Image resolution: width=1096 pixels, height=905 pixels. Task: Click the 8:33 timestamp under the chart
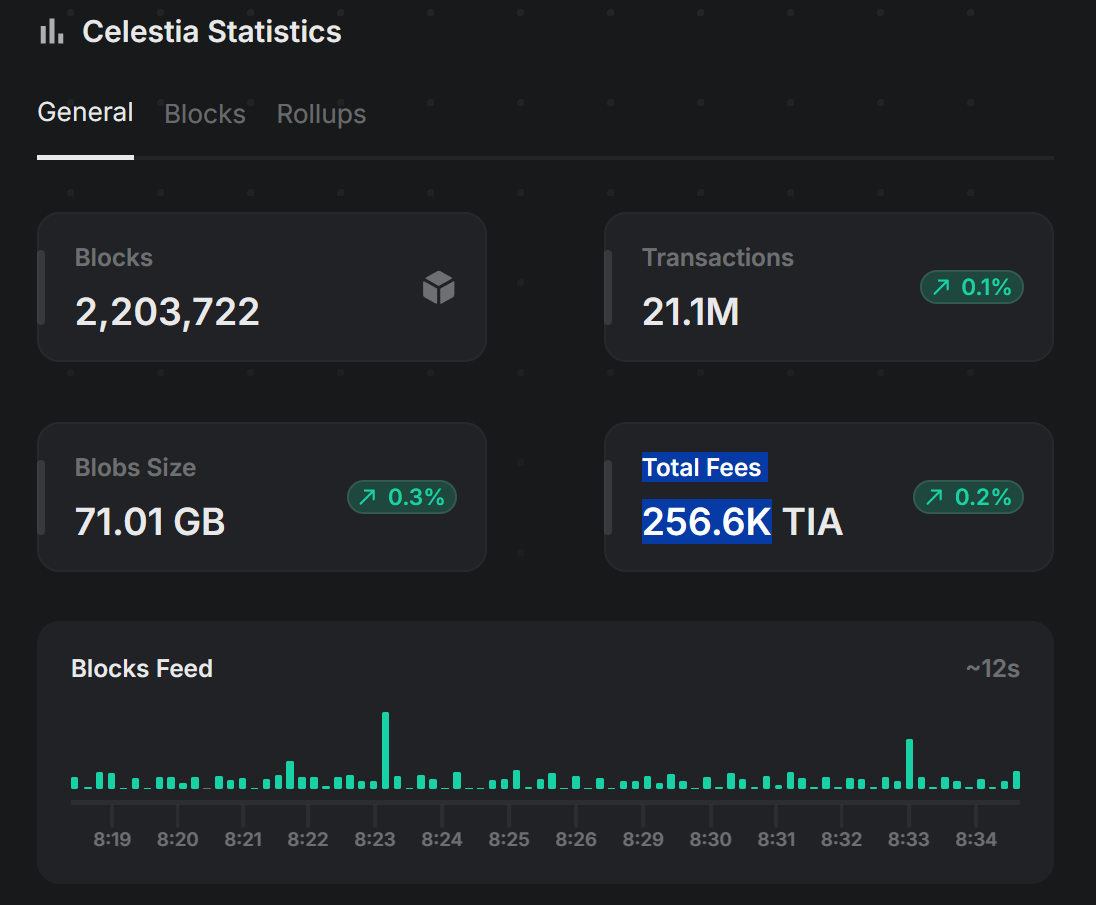(909, 839)
